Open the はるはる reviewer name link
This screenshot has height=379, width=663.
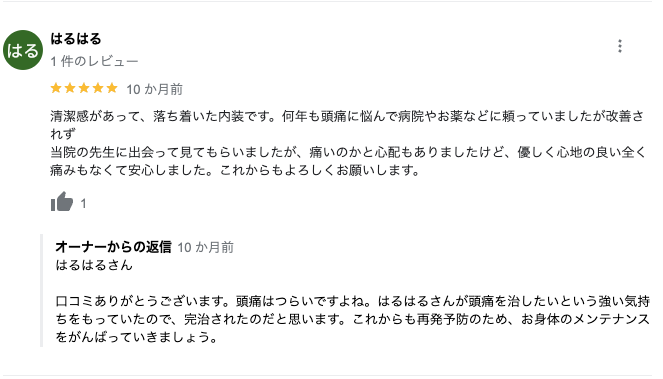(76, 39)
